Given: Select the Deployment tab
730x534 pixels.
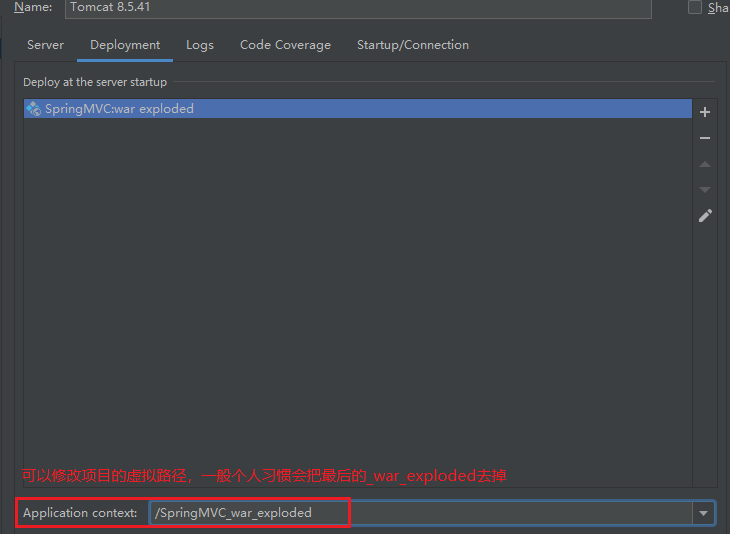Looking at the screenshot, I should coord(125,45).
